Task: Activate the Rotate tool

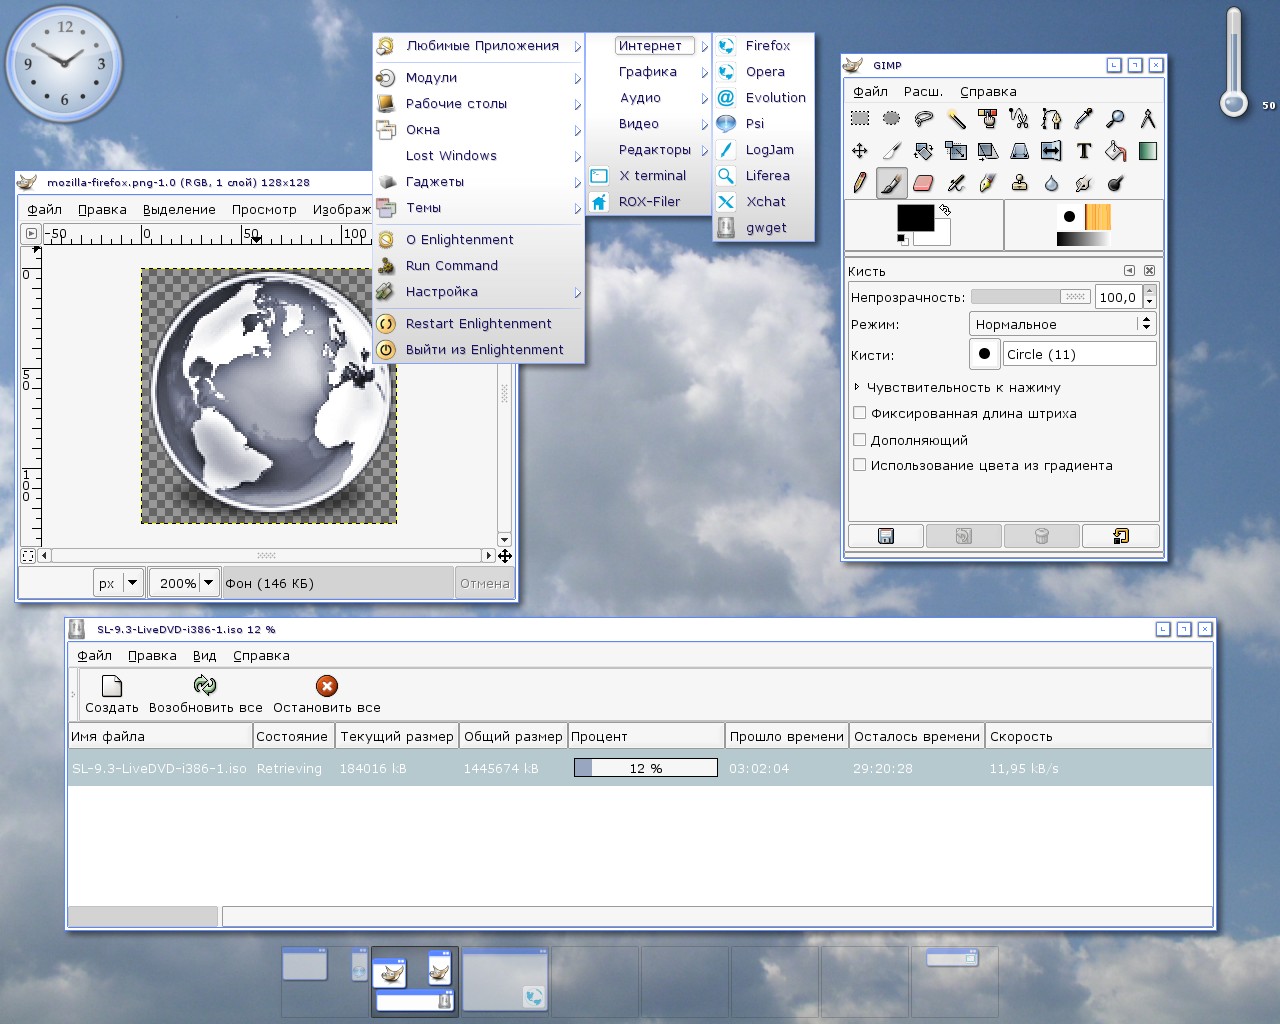Action: (x=924, y=151)
